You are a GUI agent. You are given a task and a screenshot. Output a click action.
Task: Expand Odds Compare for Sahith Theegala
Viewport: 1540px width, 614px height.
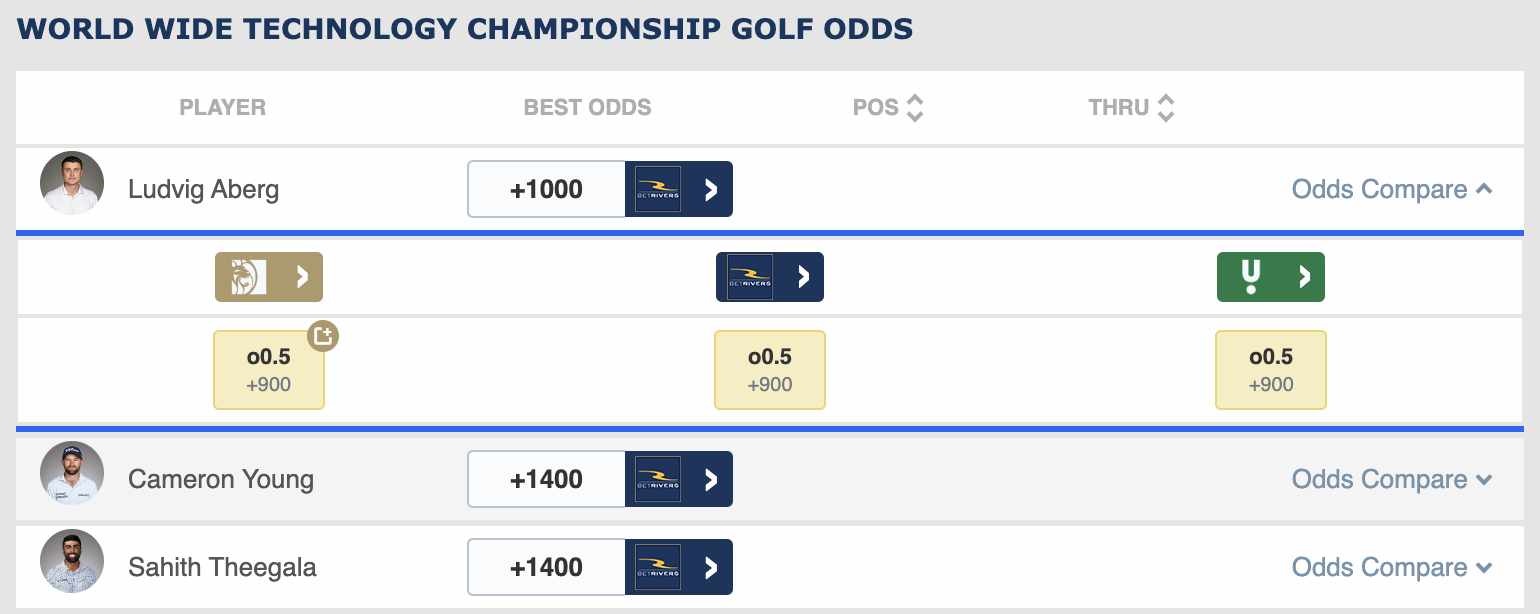point(1392,567)
